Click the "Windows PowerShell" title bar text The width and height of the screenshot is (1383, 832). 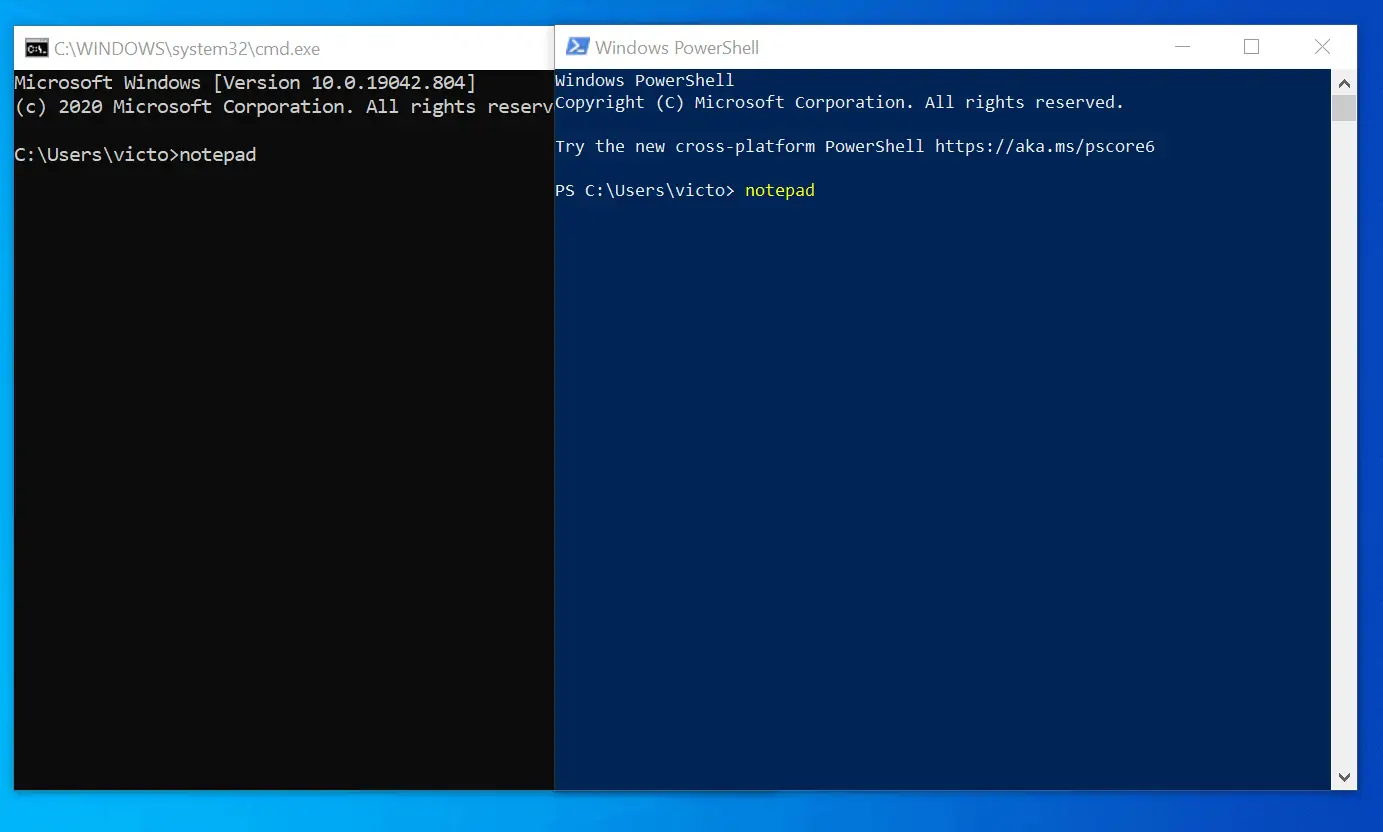tap(677, 47)
